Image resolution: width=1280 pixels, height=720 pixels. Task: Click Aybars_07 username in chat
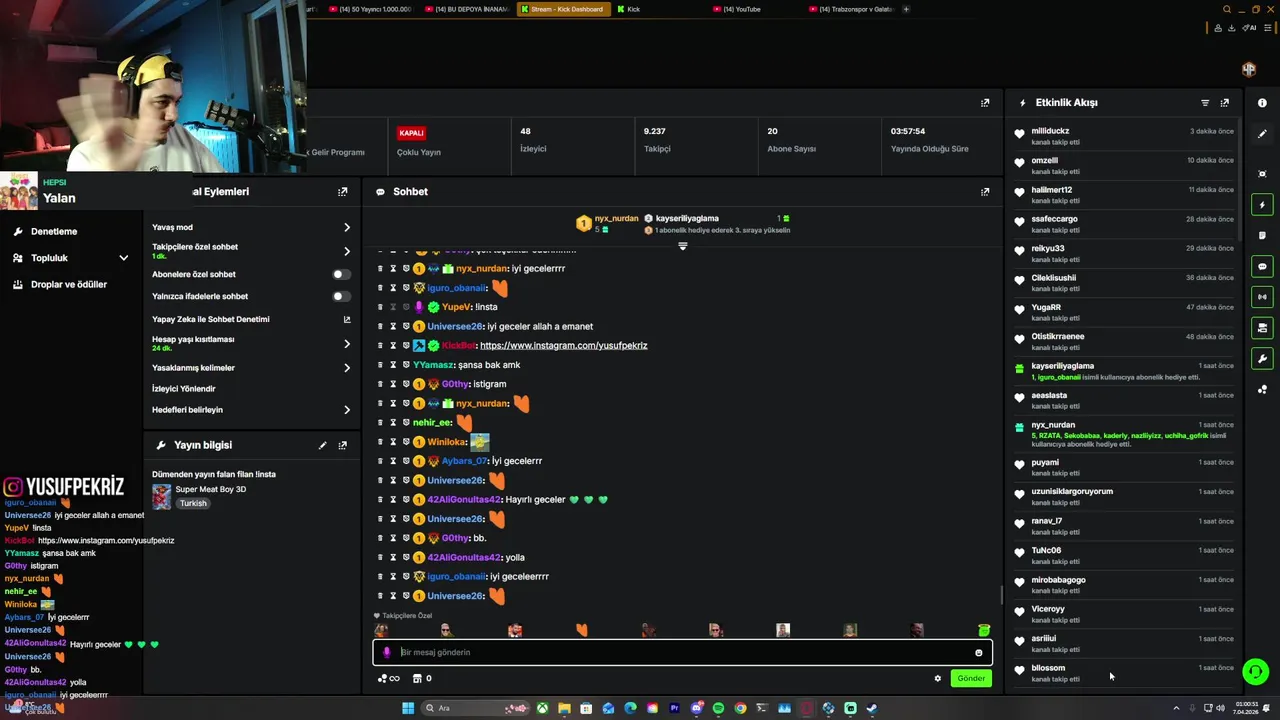click(464, 462)
